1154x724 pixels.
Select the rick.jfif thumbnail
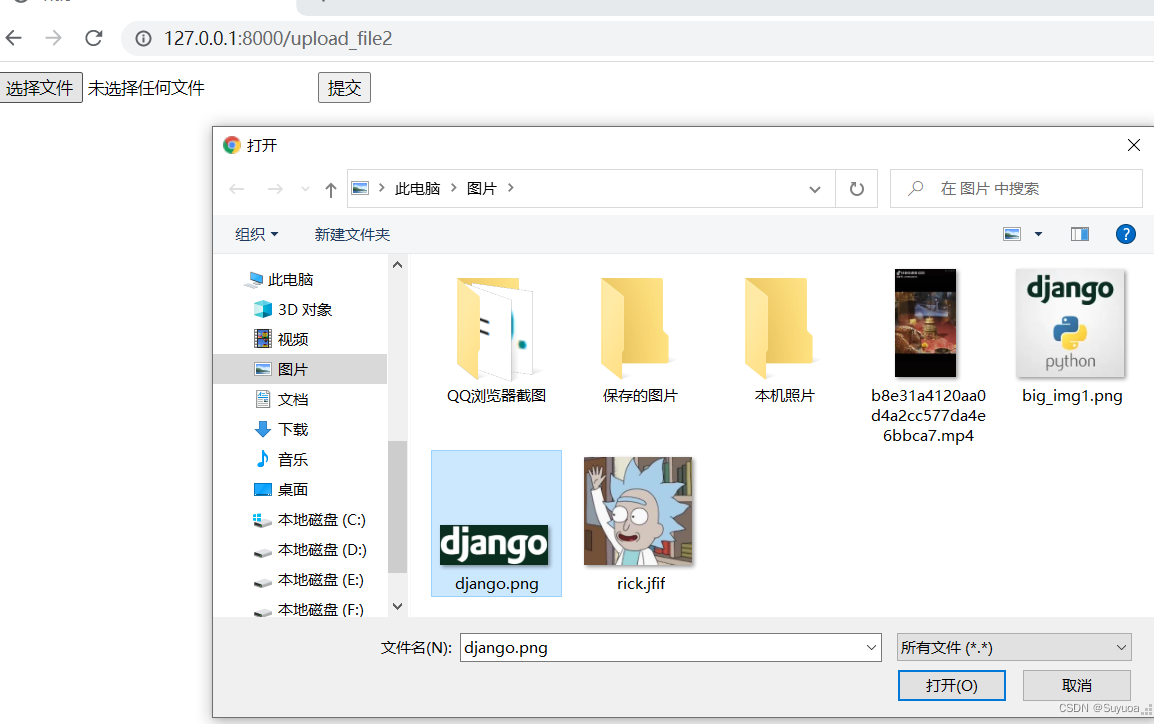[x=639, y=511]
